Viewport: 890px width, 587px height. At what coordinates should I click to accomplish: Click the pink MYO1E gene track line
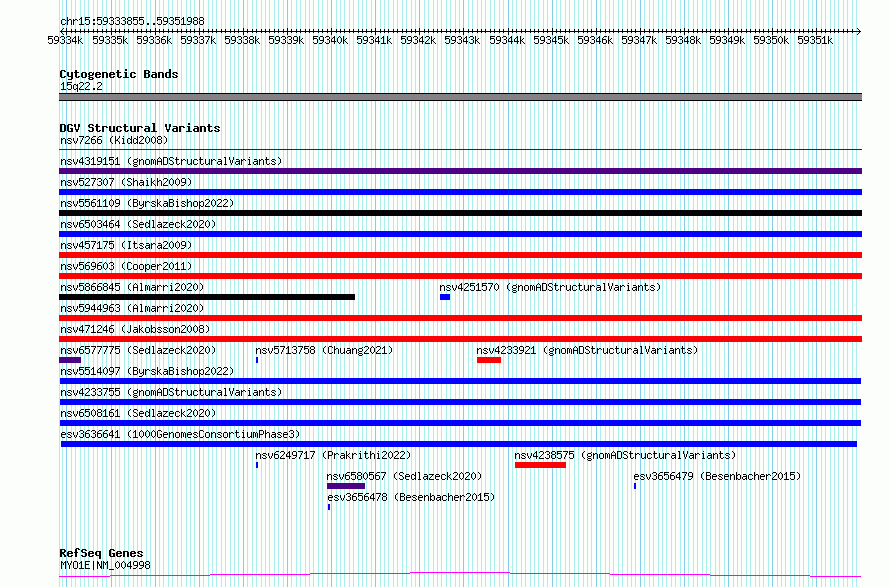tap(460, 575)
